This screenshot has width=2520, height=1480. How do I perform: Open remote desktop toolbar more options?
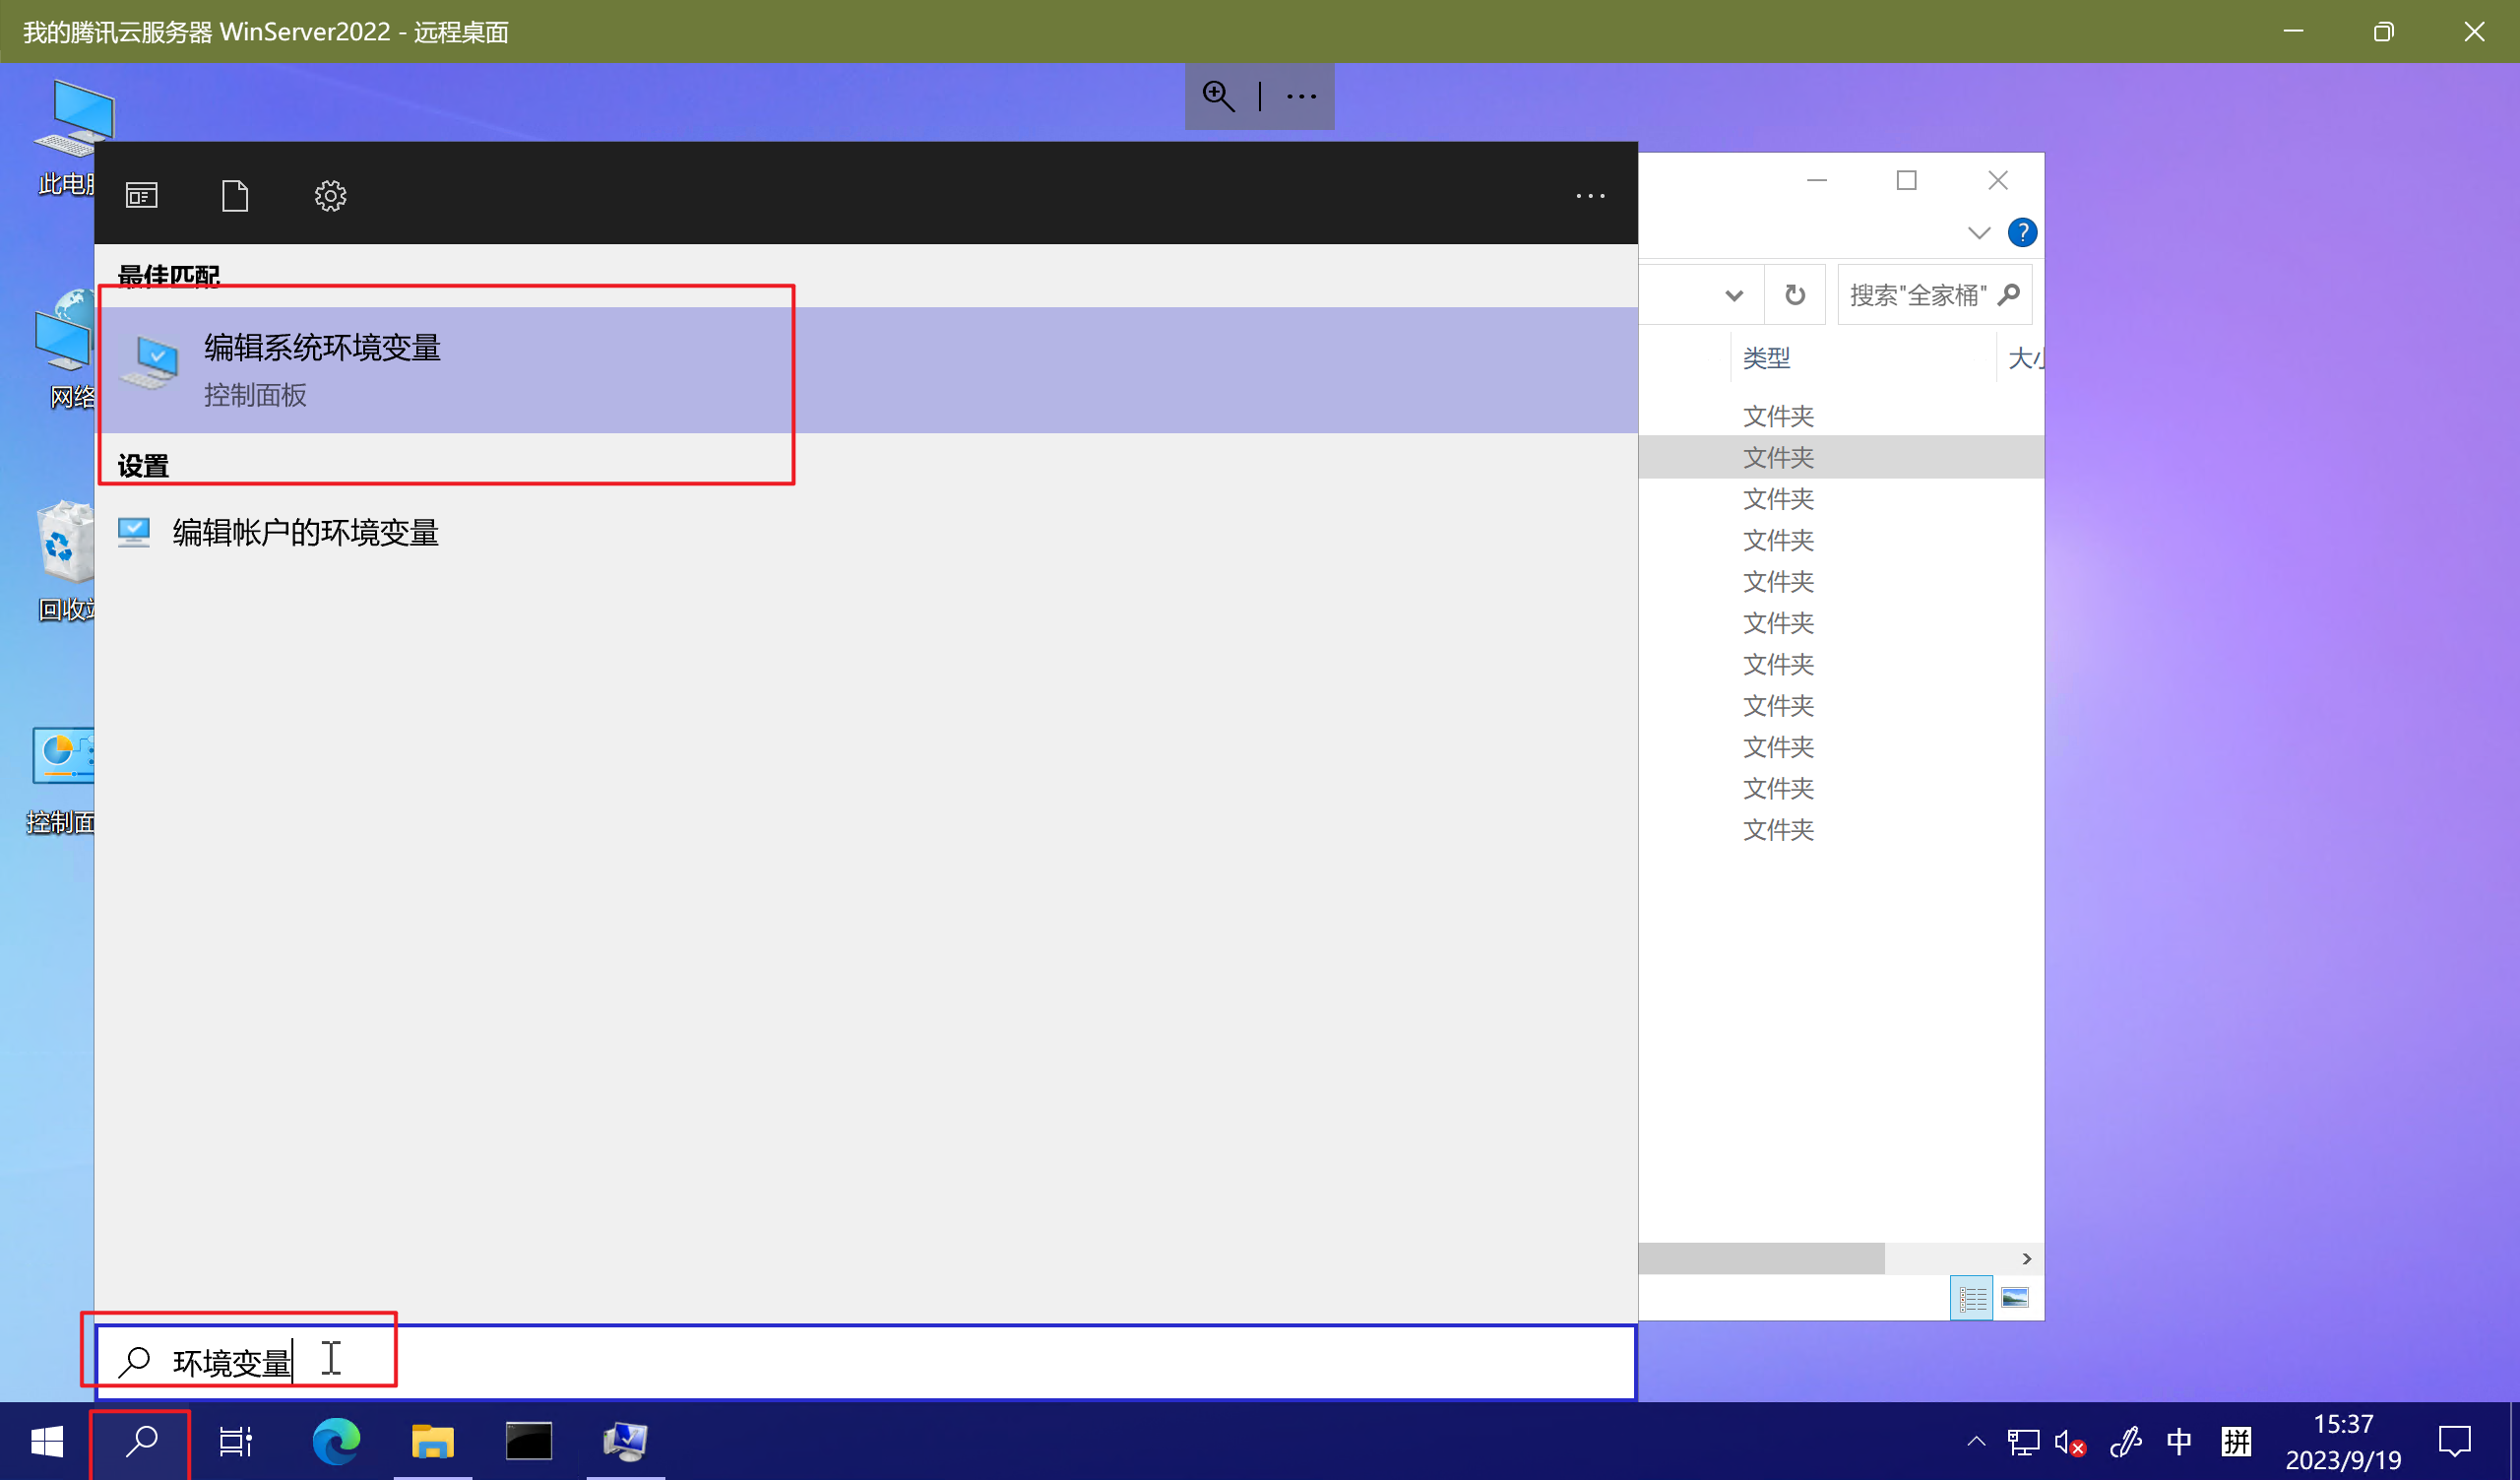point(1301,96)
